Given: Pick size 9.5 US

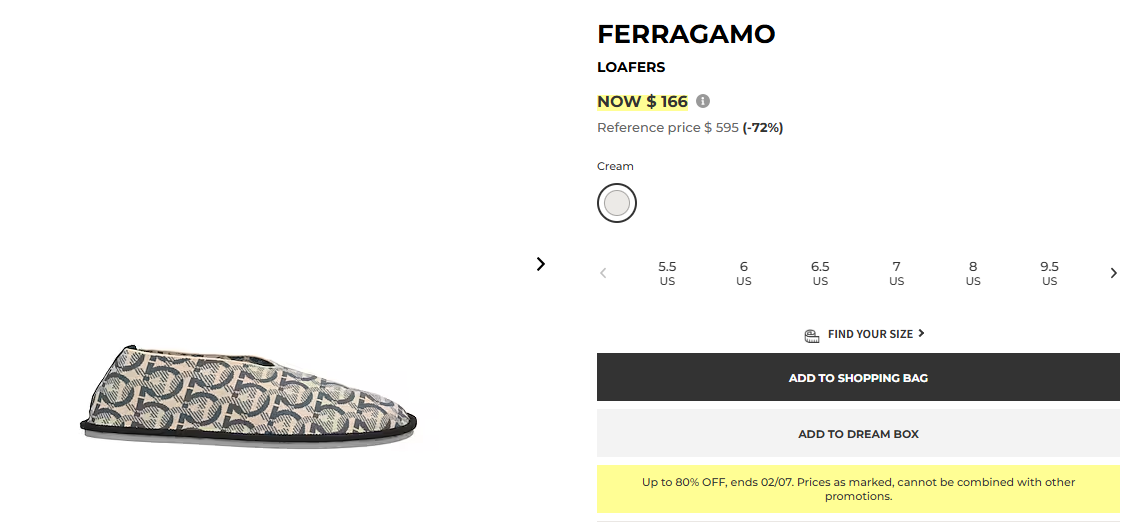Looking at the screenshot, I should [x=1049, y=273].
